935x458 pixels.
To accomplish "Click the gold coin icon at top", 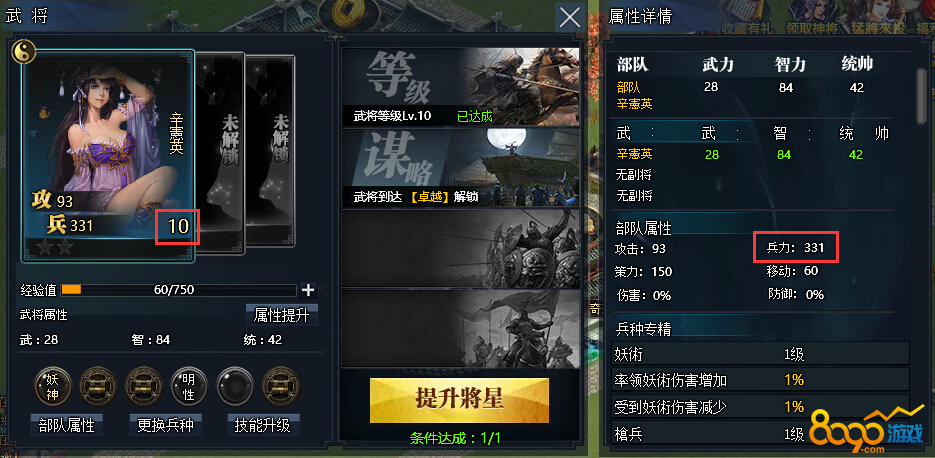I will [x=342, y=10].
